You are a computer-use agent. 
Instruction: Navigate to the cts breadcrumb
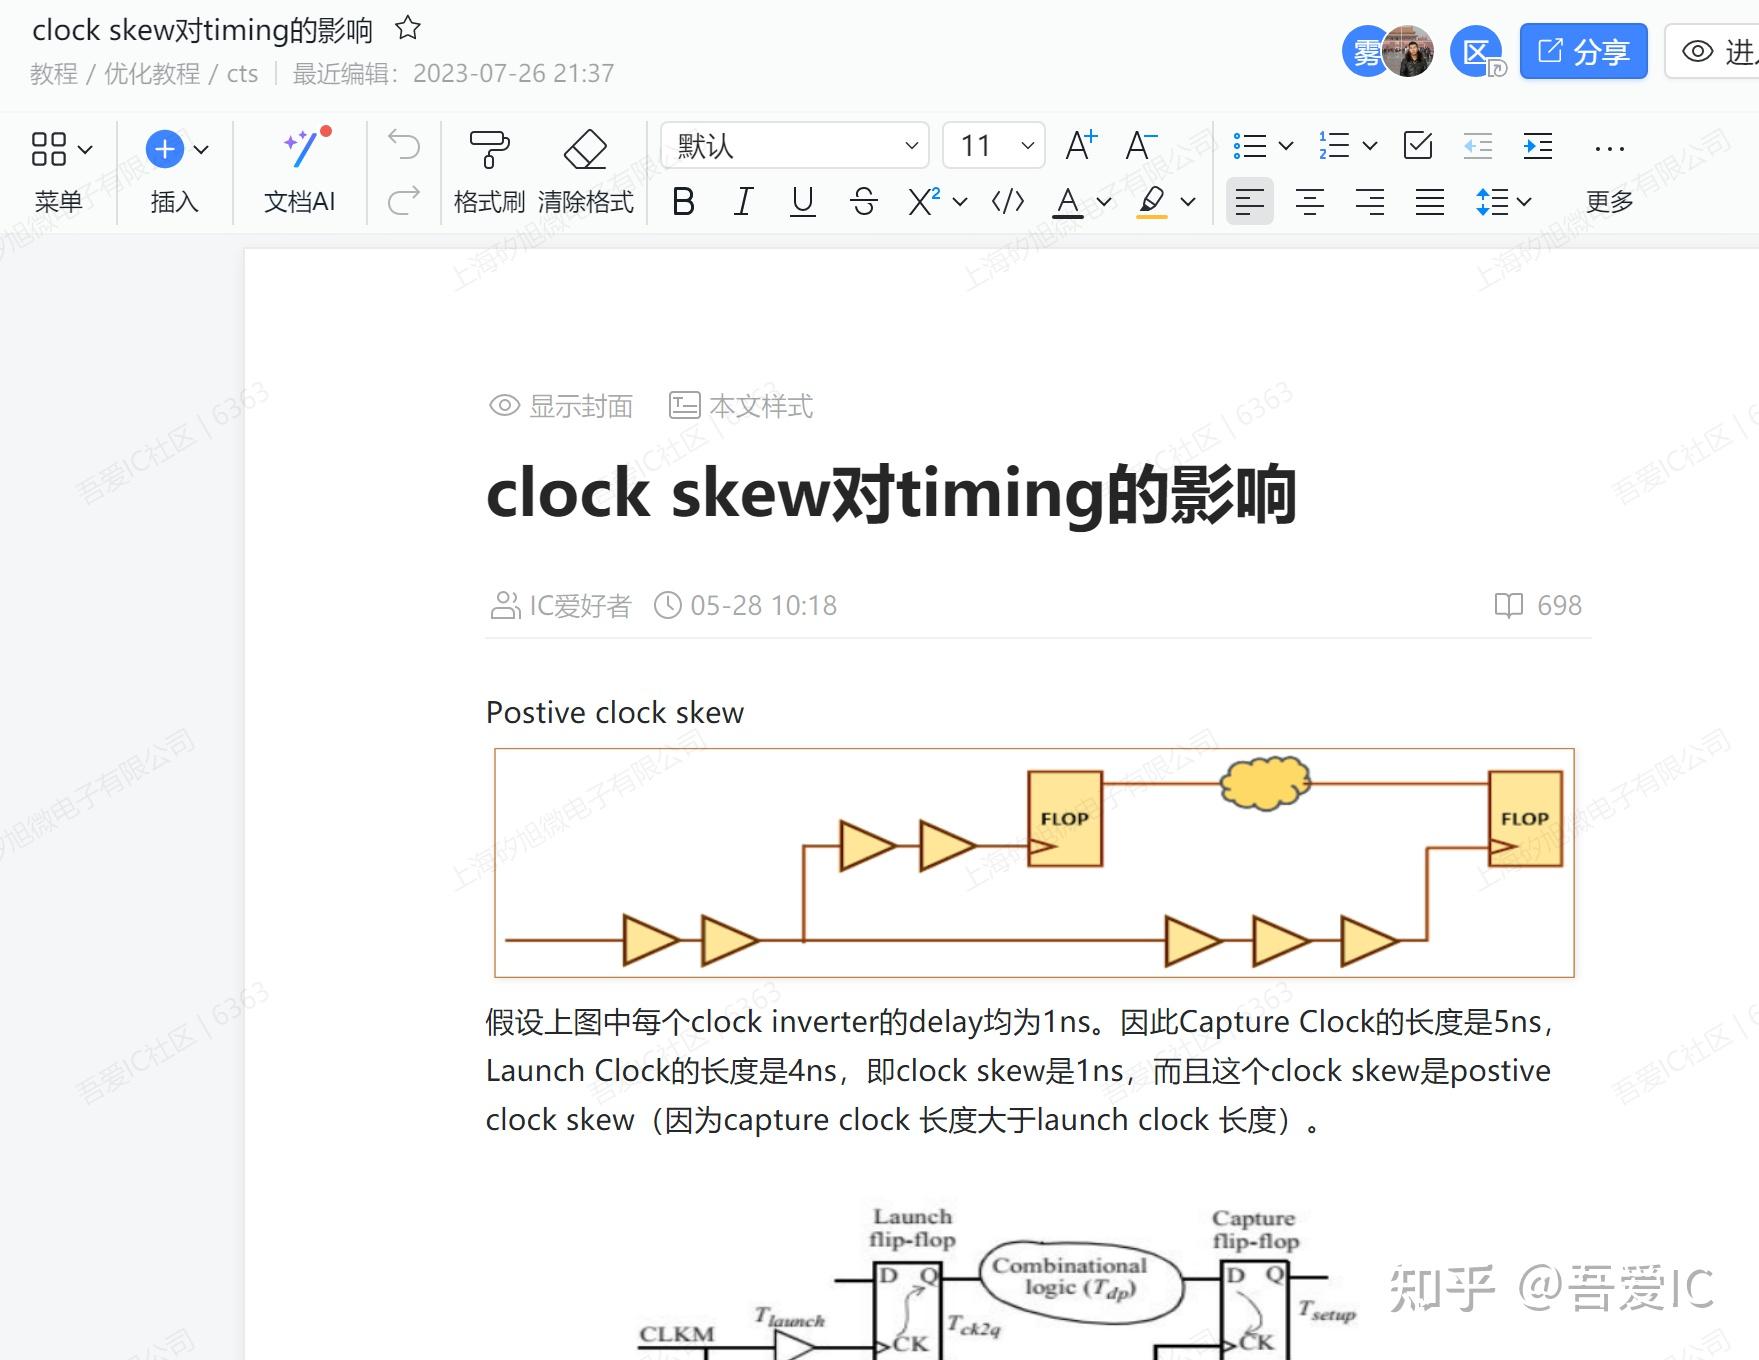tap(242, 73)
